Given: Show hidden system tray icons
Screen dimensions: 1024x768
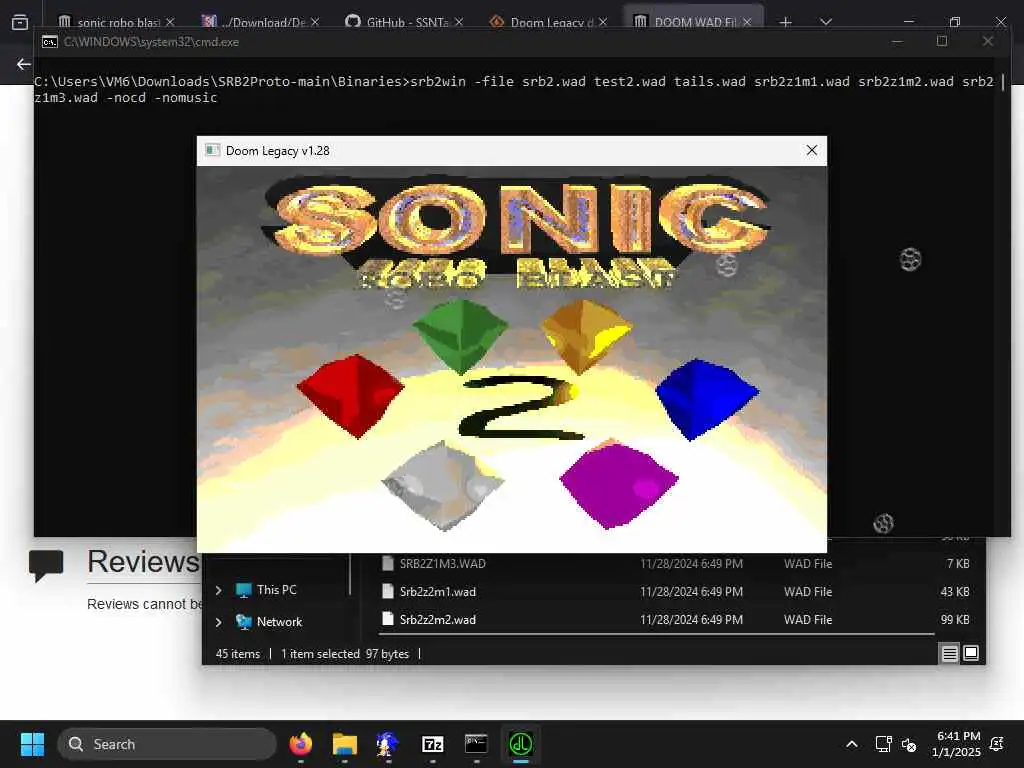Looking at the screenshot, I should (852, 744).
